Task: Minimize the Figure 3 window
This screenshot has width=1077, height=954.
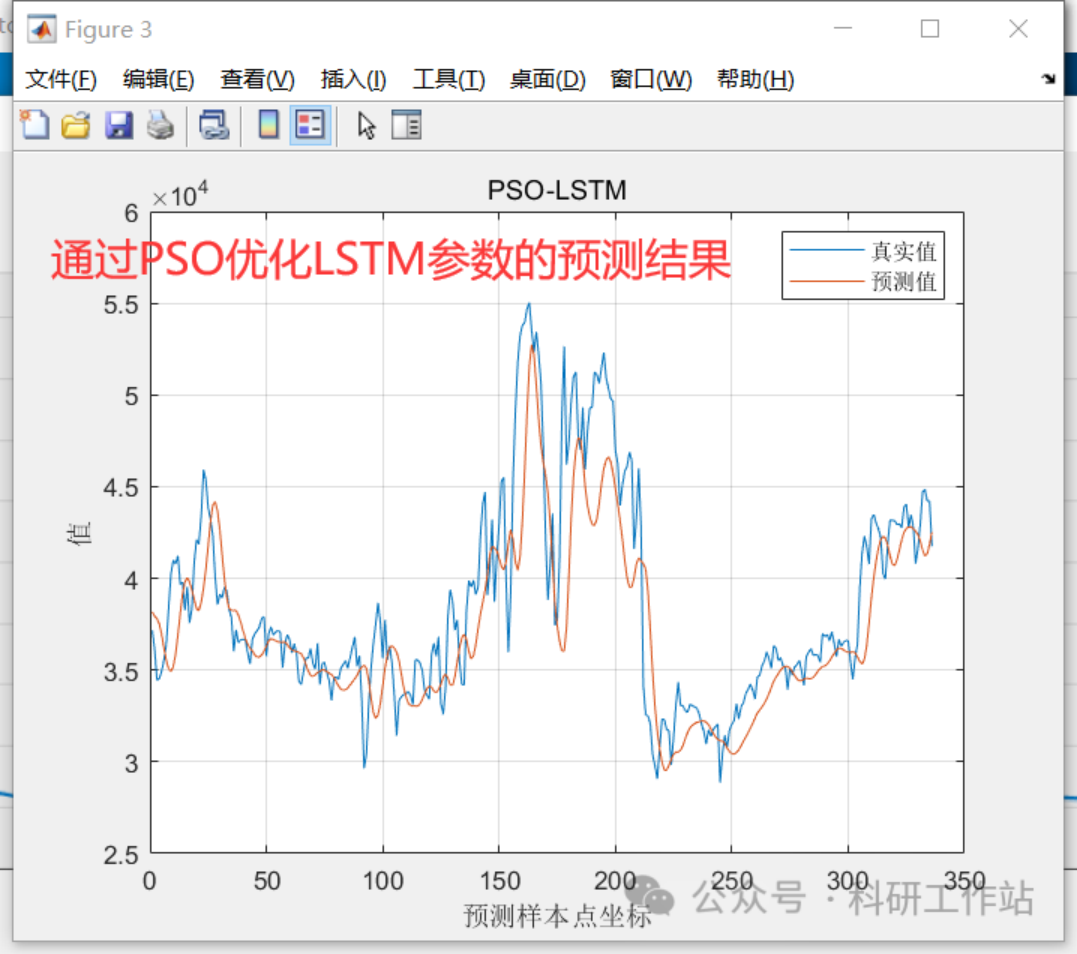Action: point(843,29)
